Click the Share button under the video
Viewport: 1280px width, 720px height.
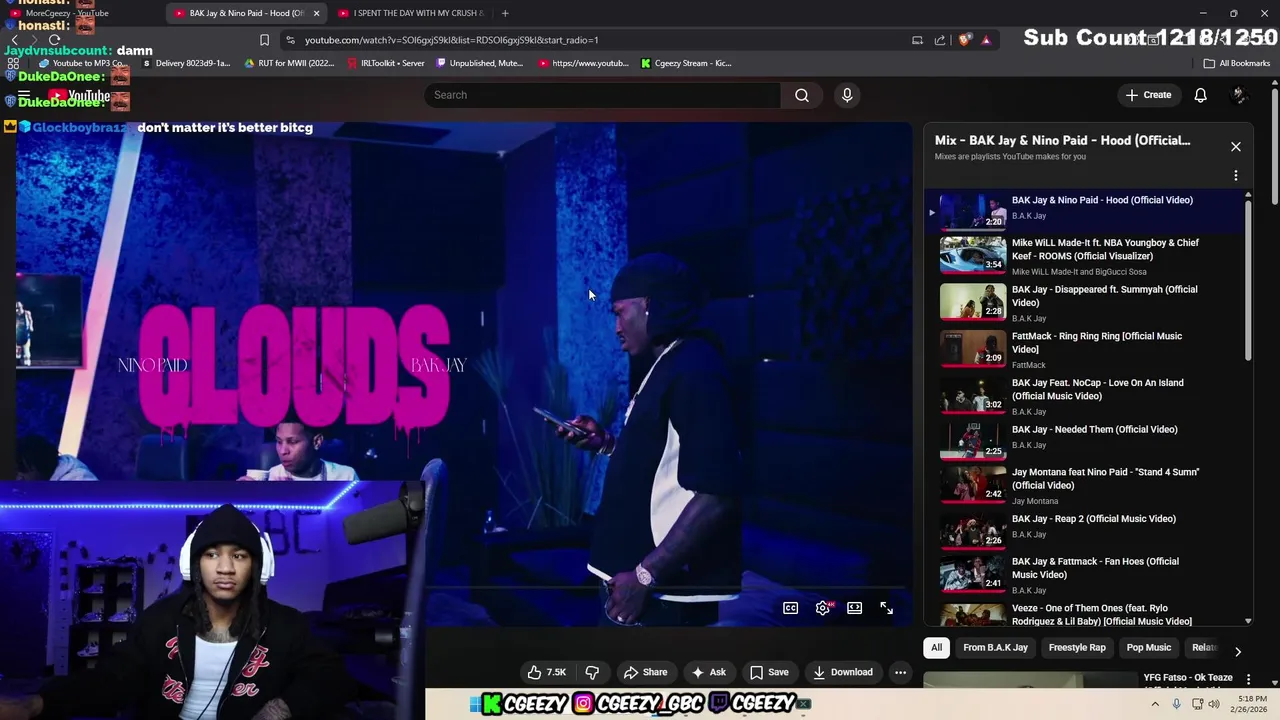pyautogui.click(x=645, y=672)
